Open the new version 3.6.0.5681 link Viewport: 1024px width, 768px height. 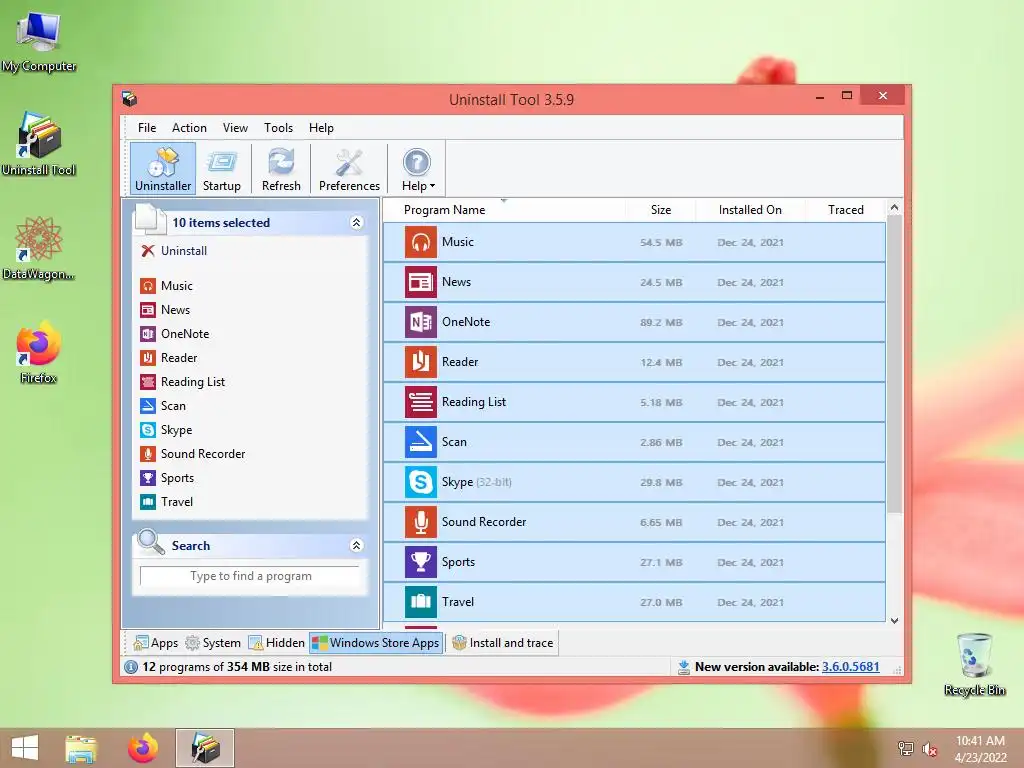(x=850, y=667)
